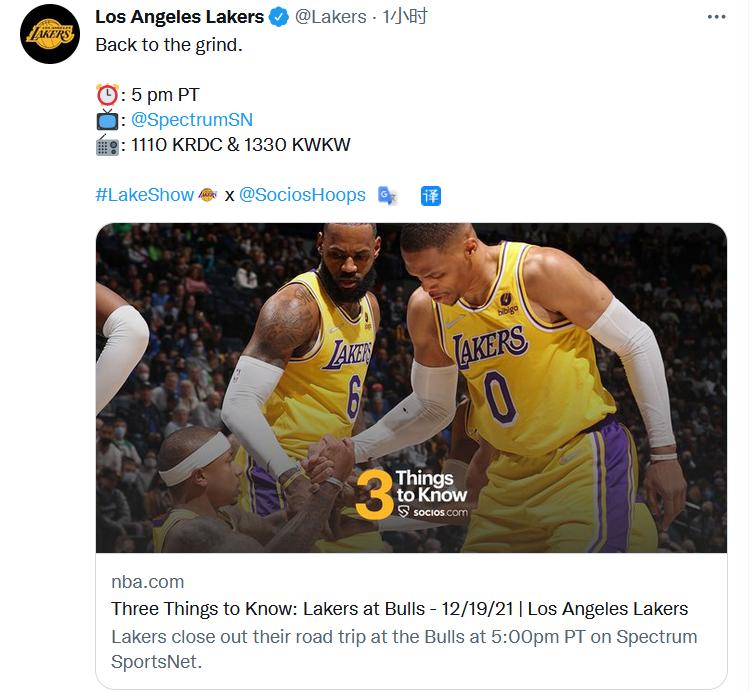
Task: Click the blue 译 translation button icon
Action: tap(431, 196)
